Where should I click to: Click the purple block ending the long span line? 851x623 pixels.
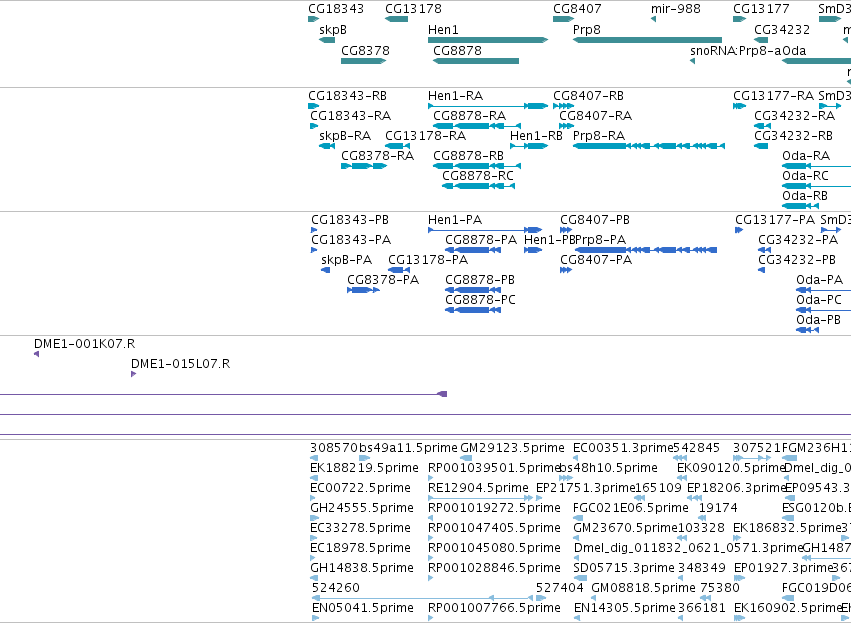pyautogui.click(x=442, y=394)
